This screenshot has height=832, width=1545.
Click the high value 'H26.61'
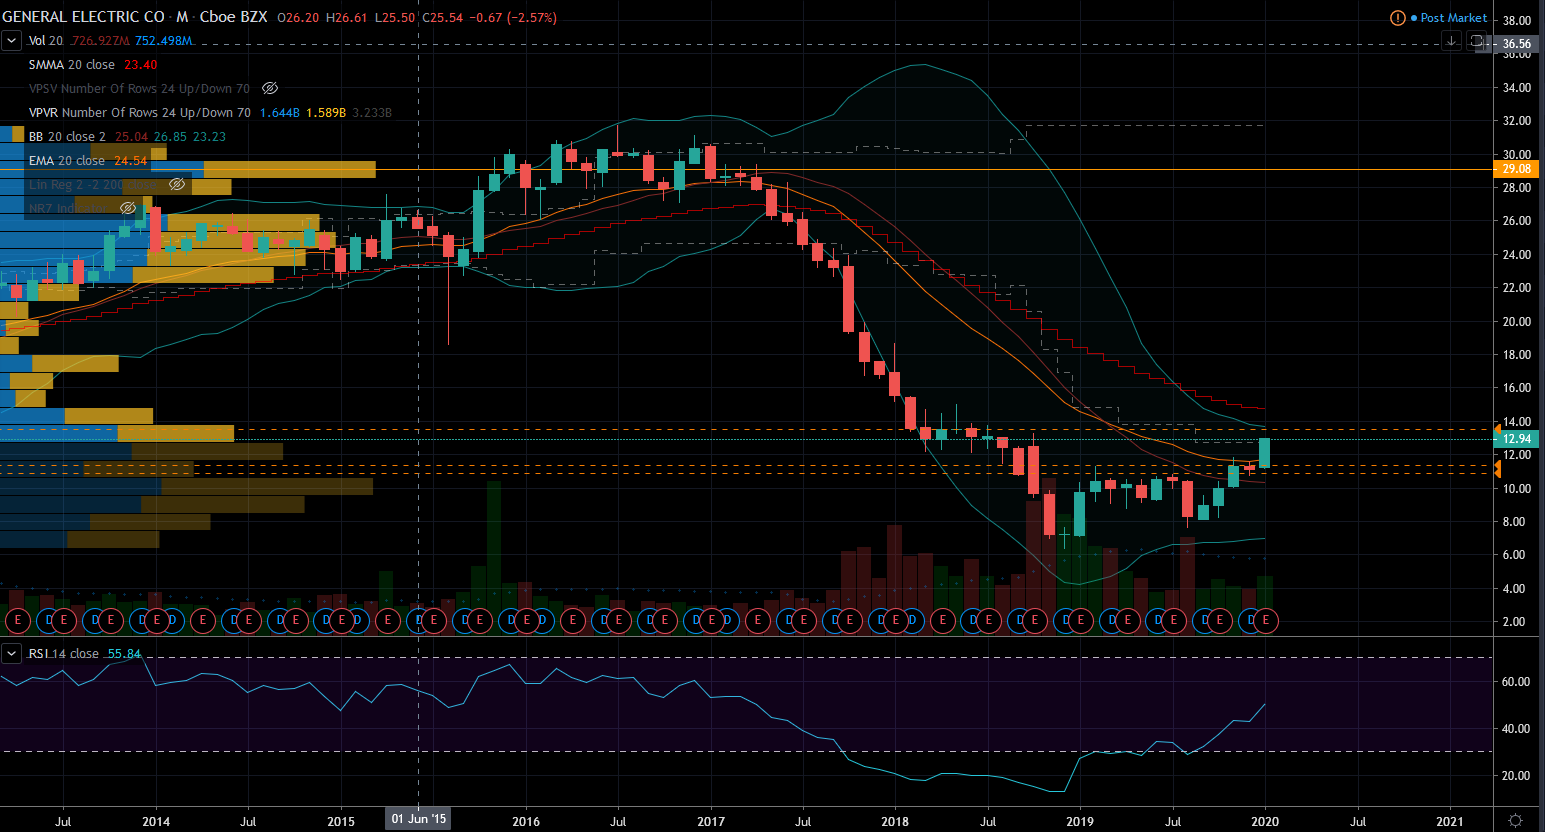point(348,18)
